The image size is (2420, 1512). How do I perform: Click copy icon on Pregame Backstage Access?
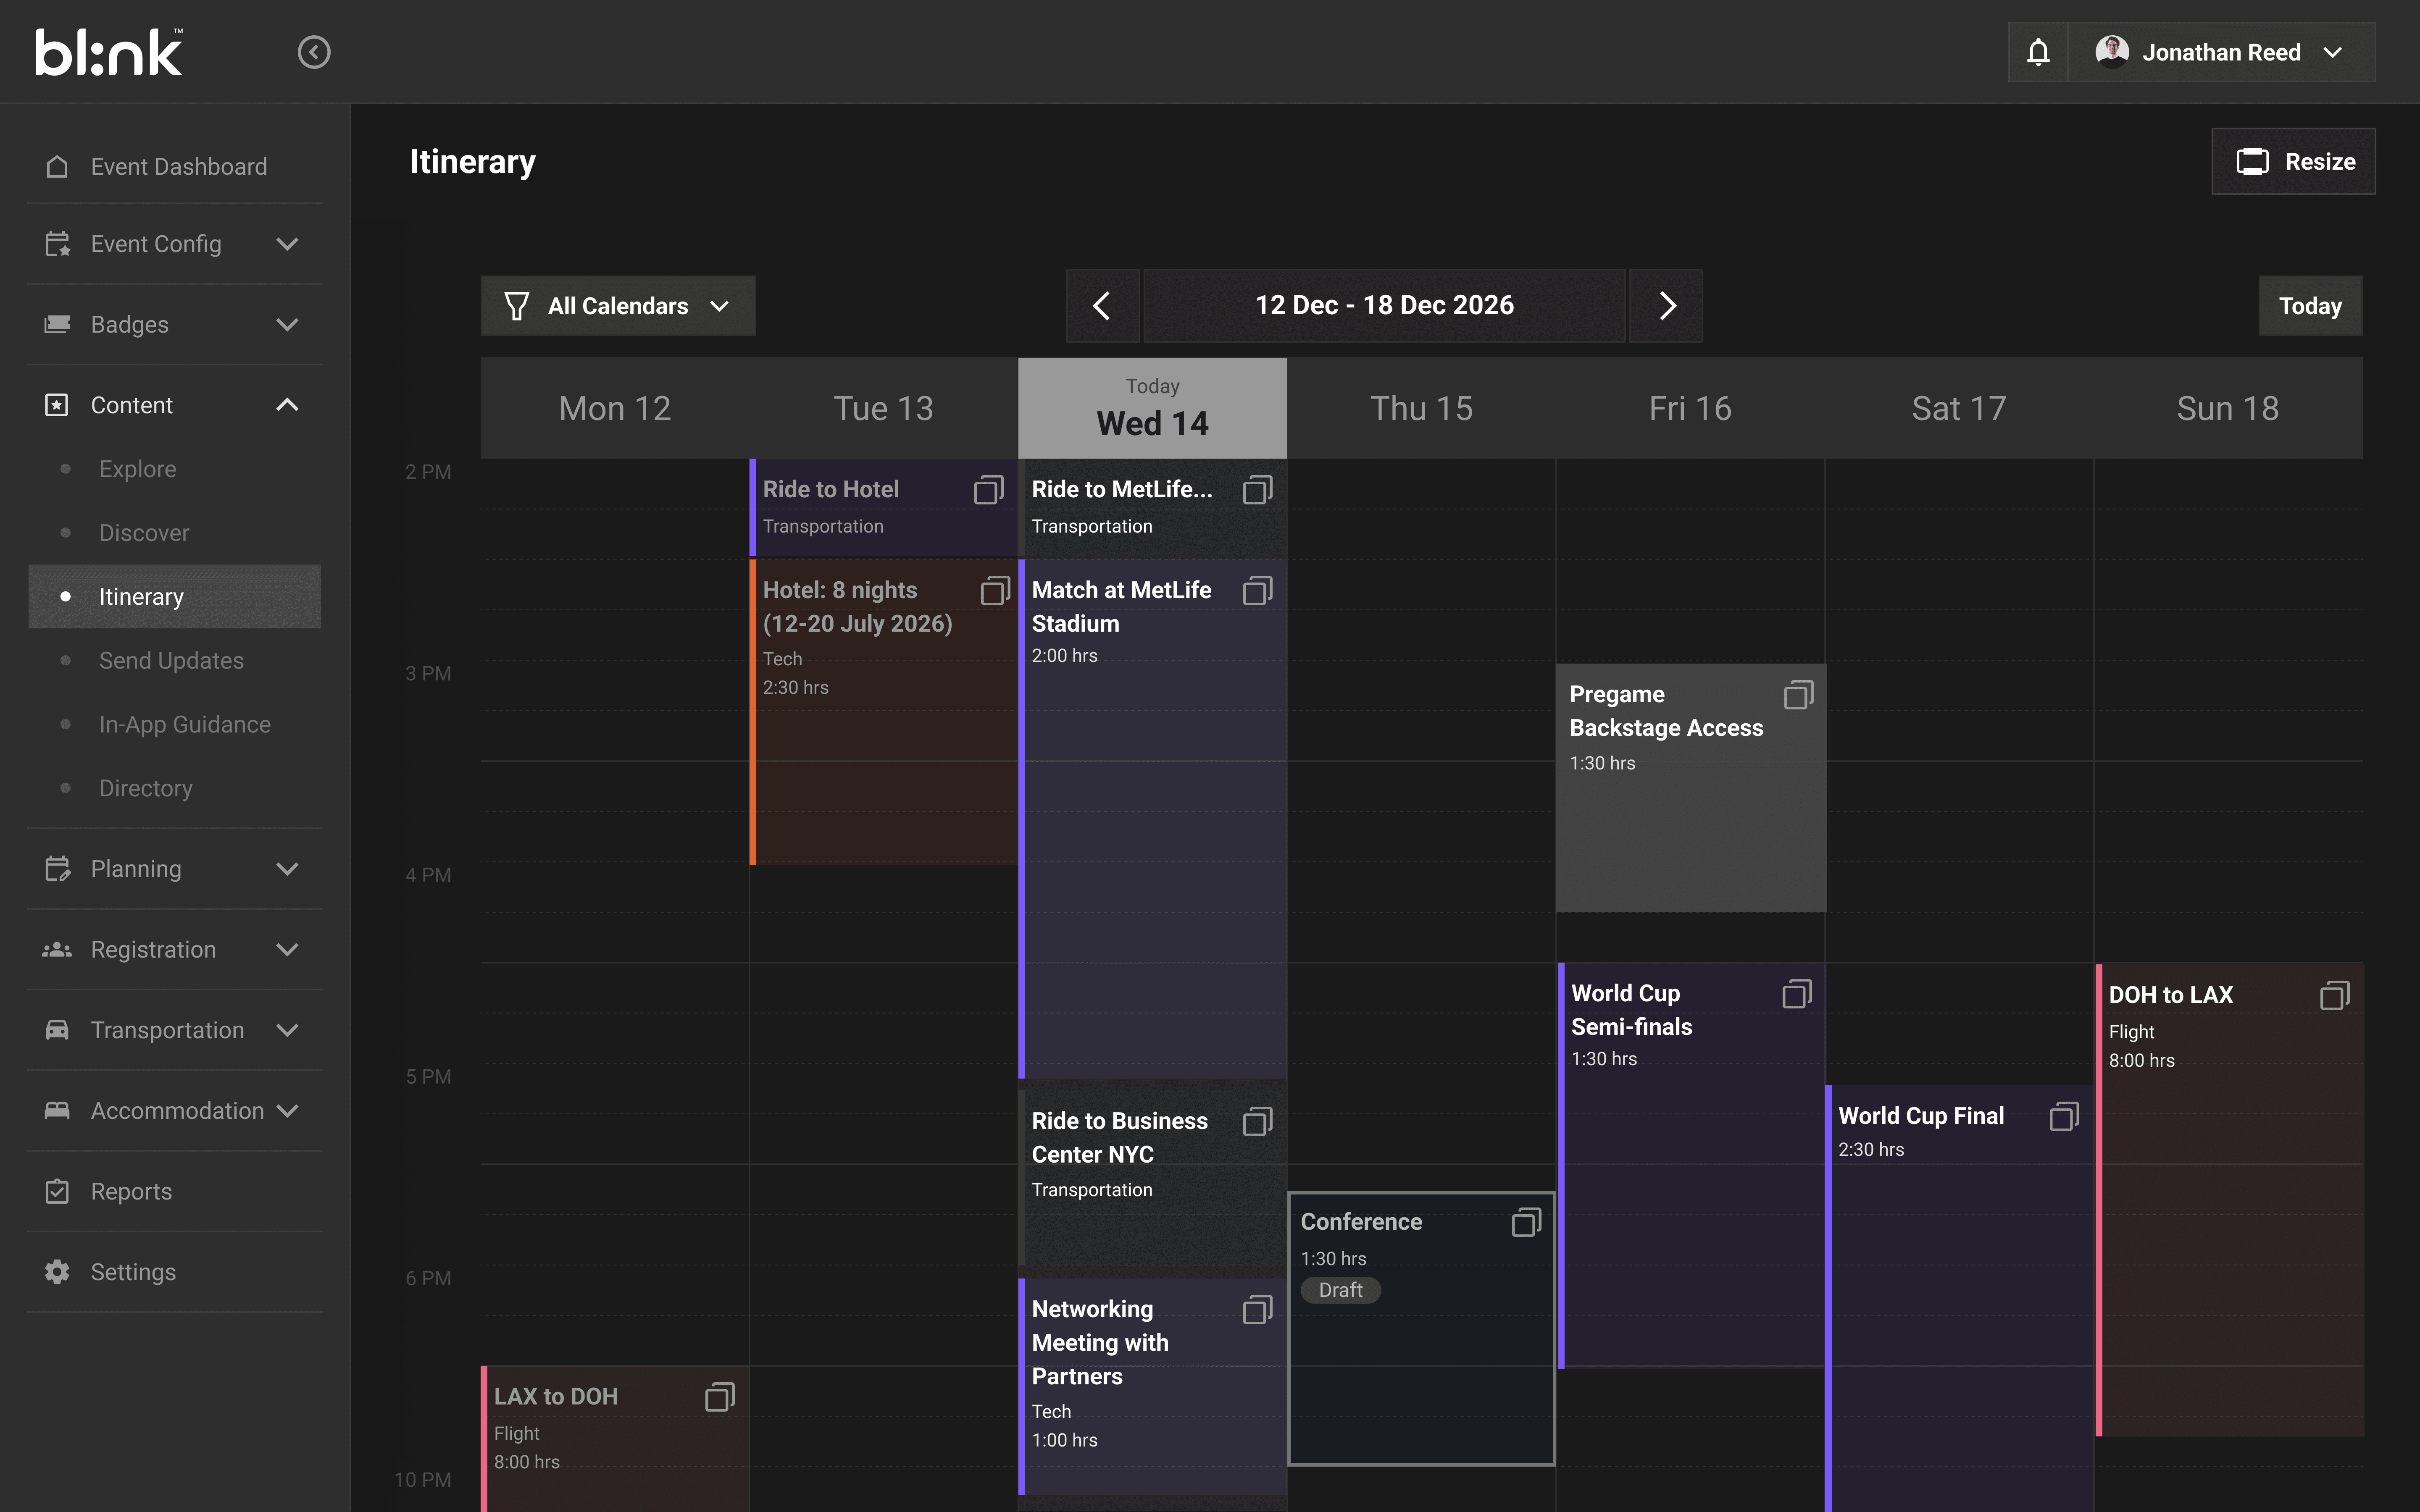(x=1798, y=695)
